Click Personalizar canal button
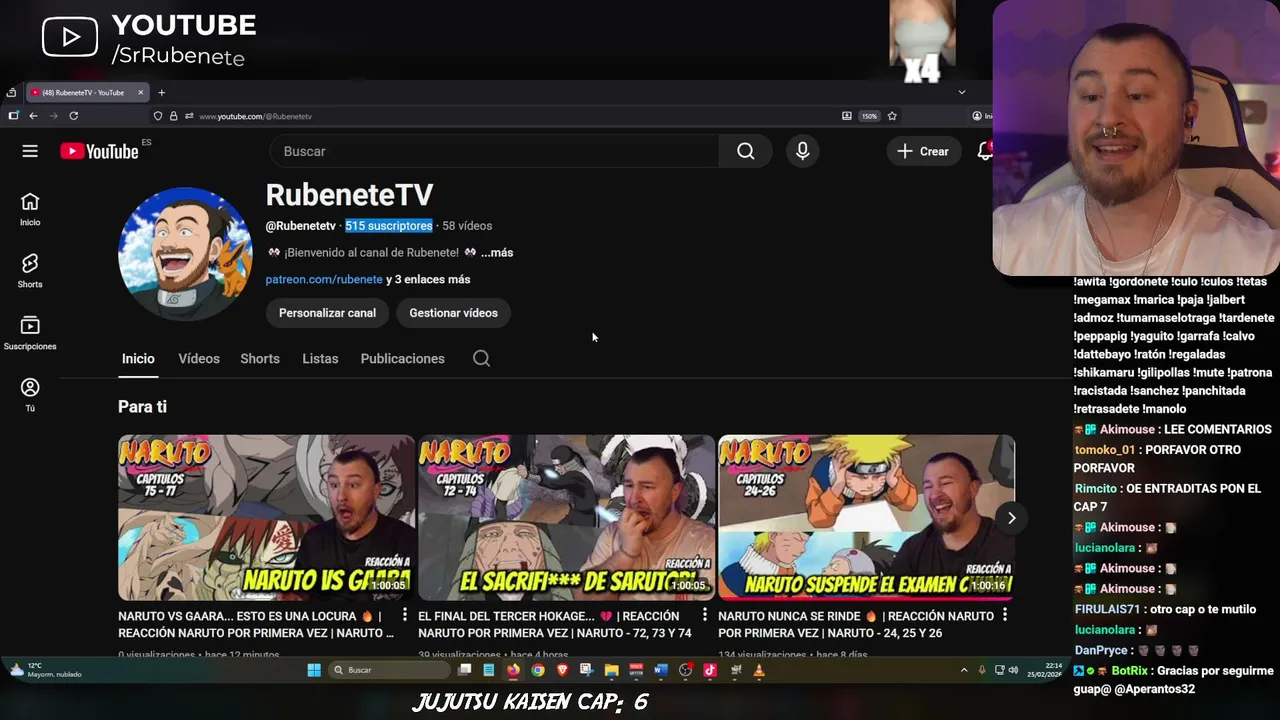 click(x=327, y=313)
